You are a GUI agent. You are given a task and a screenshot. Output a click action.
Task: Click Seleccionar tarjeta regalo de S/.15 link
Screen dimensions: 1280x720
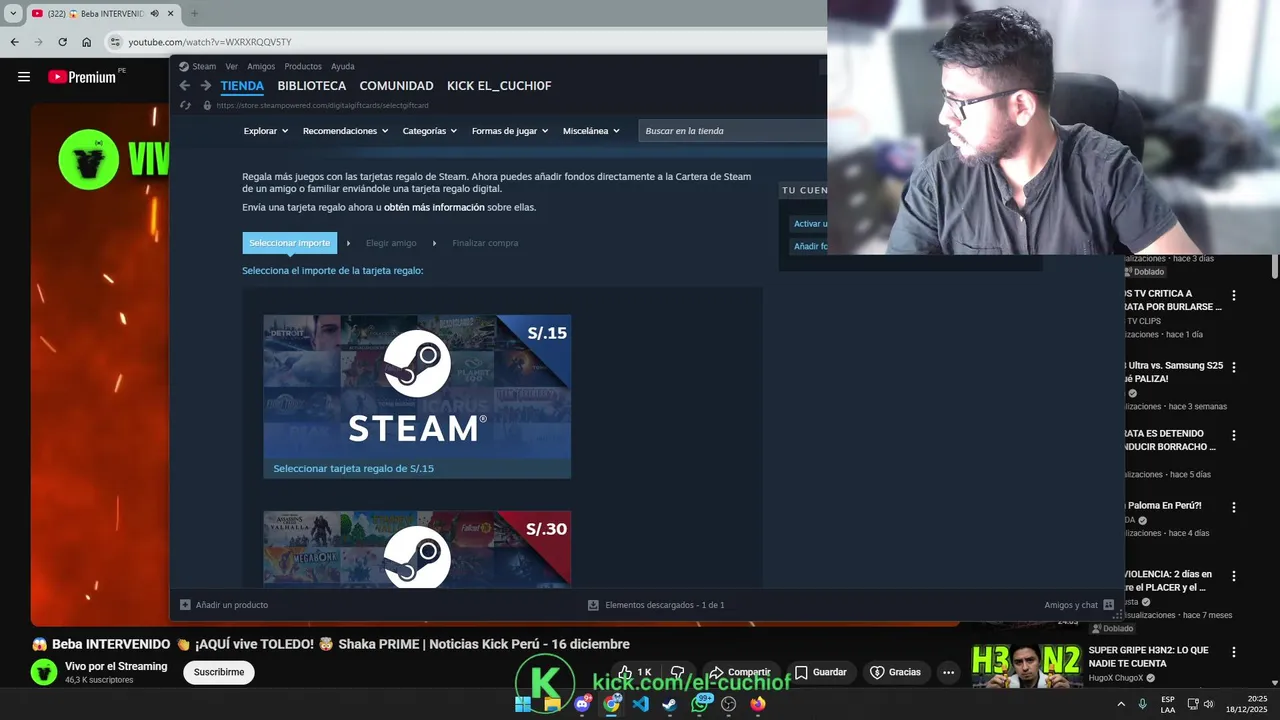point(354,469)
